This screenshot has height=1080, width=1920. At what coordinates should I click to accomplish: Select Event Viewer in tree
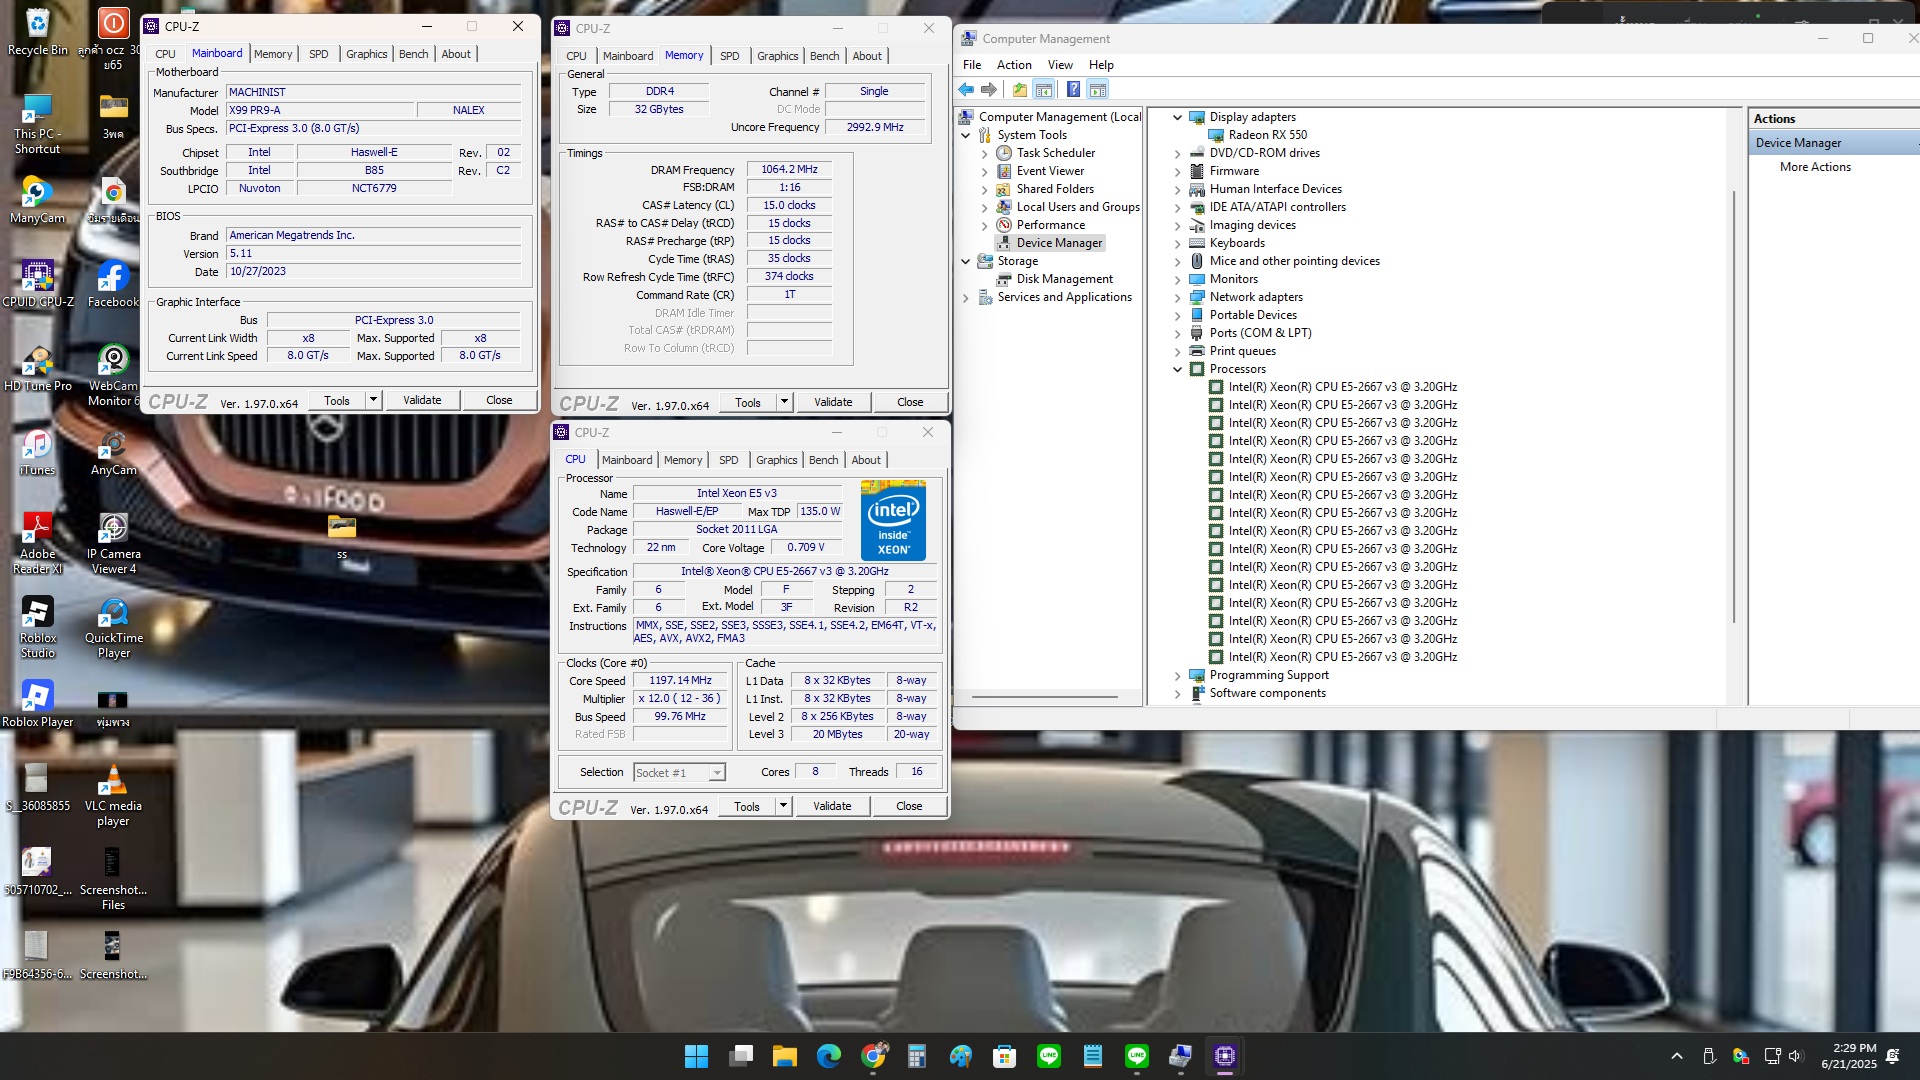(1050, 171)
